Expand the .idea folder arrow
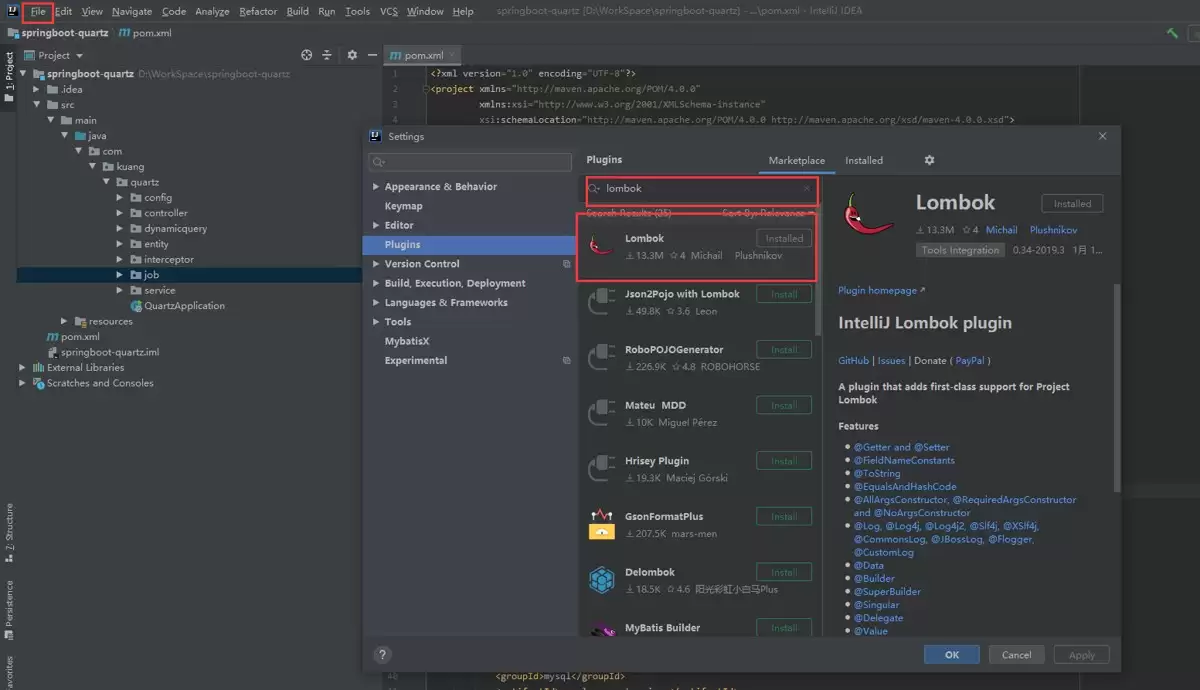The height and width of the screenshot is (690, 1200). (37, 89)
